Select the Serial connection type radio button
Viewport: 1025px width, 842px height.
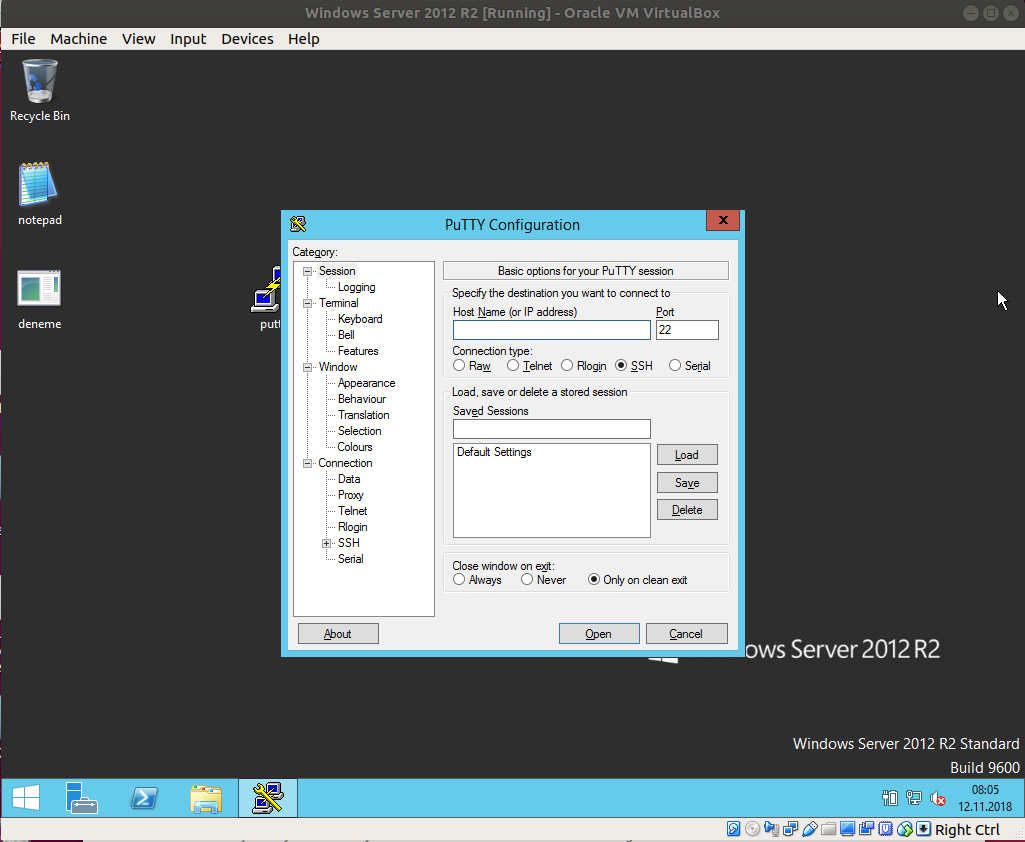tap(675, 366)
